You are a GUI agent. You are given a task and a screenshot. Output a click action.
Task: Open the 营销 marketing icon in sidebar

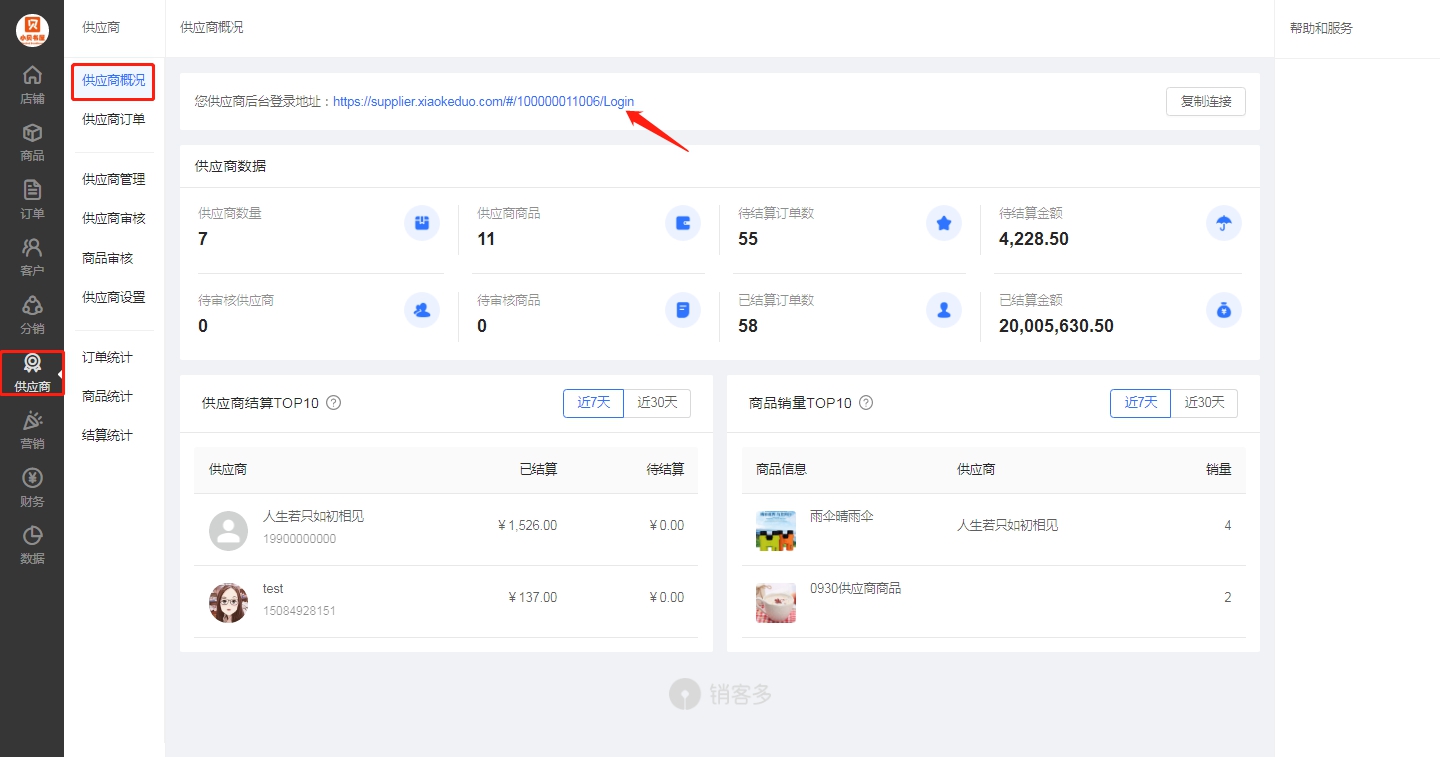coord(32,420)
